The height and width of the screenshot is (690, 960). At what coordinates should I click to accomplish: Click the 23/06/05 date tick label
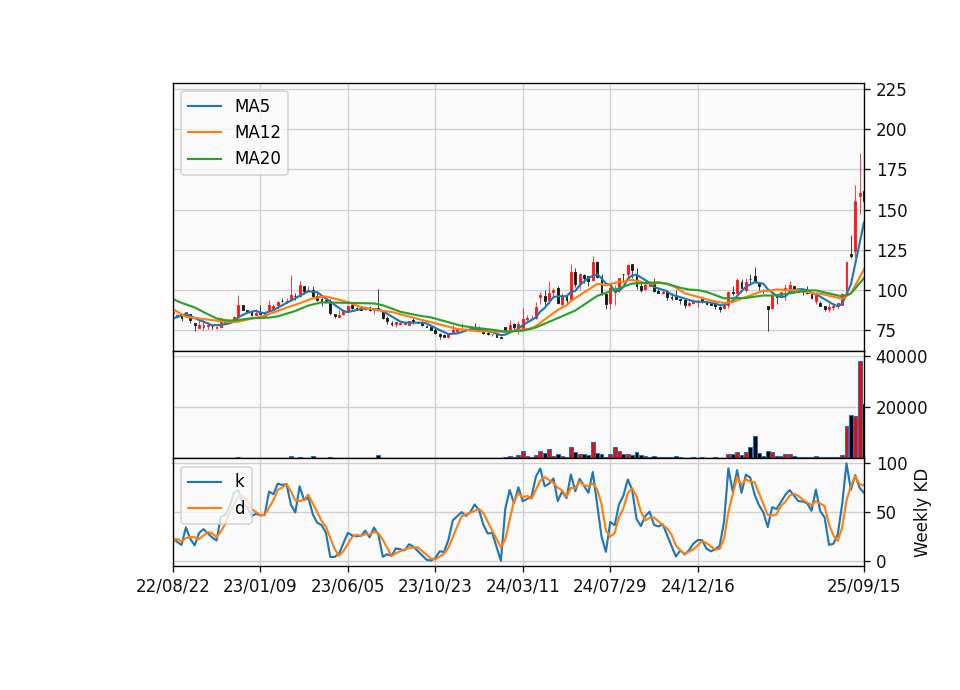pos(348,586)
